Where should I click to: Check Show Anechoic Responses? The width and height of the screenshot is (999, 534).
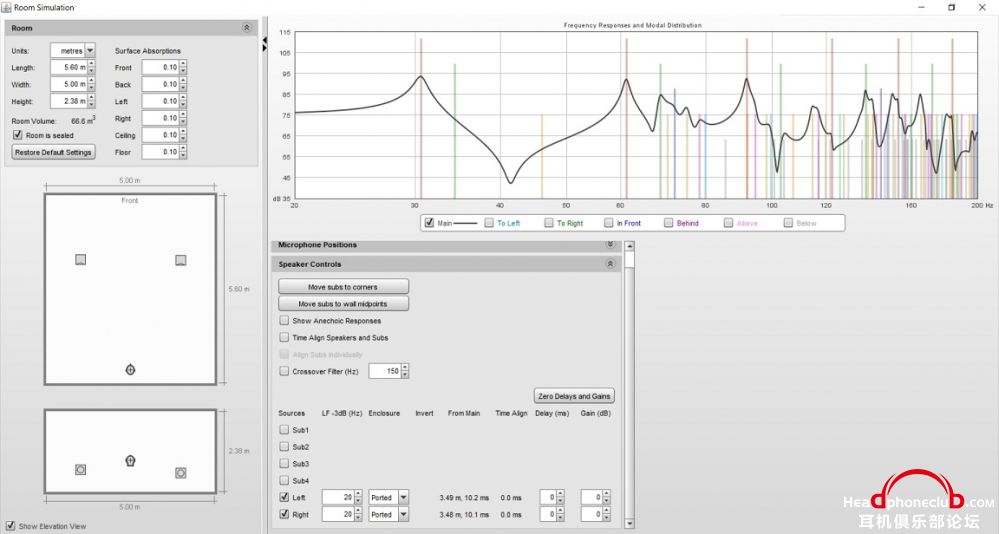click(x=284, y=321)
